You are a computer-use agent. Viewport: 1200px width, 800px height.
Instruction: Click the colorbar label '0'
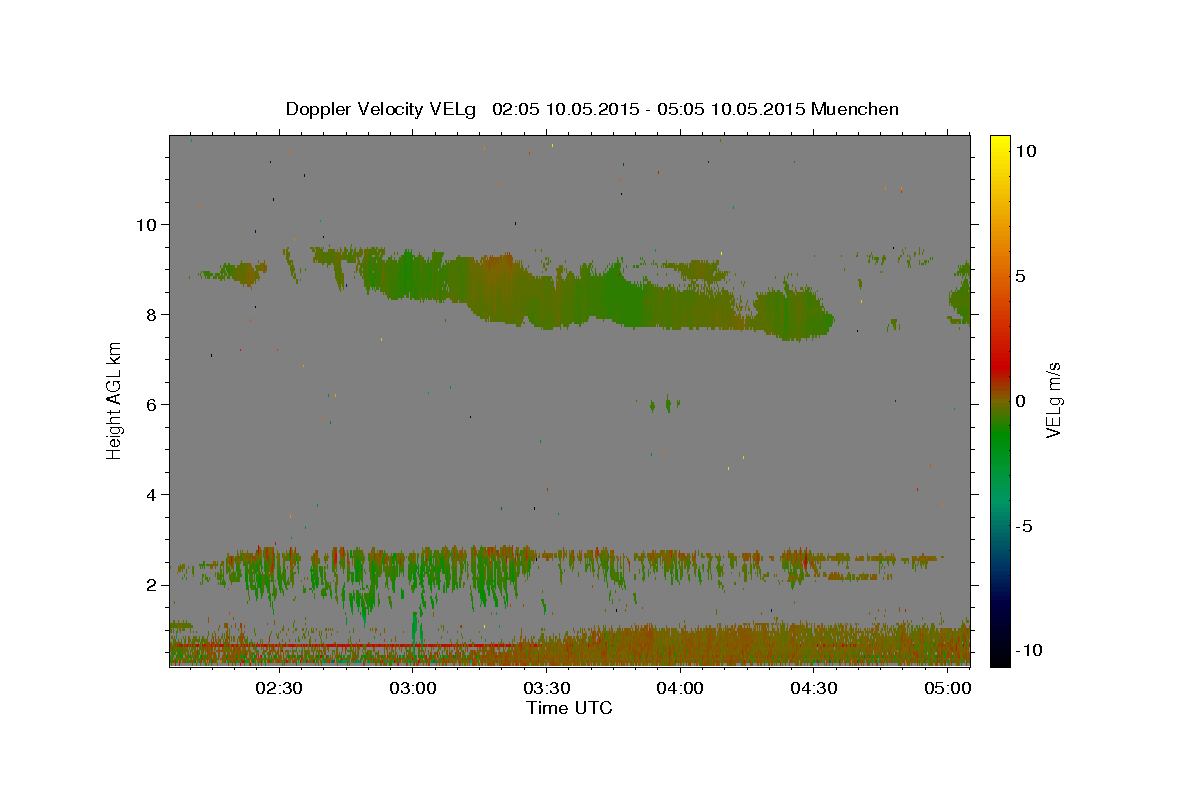[1020, 401]
